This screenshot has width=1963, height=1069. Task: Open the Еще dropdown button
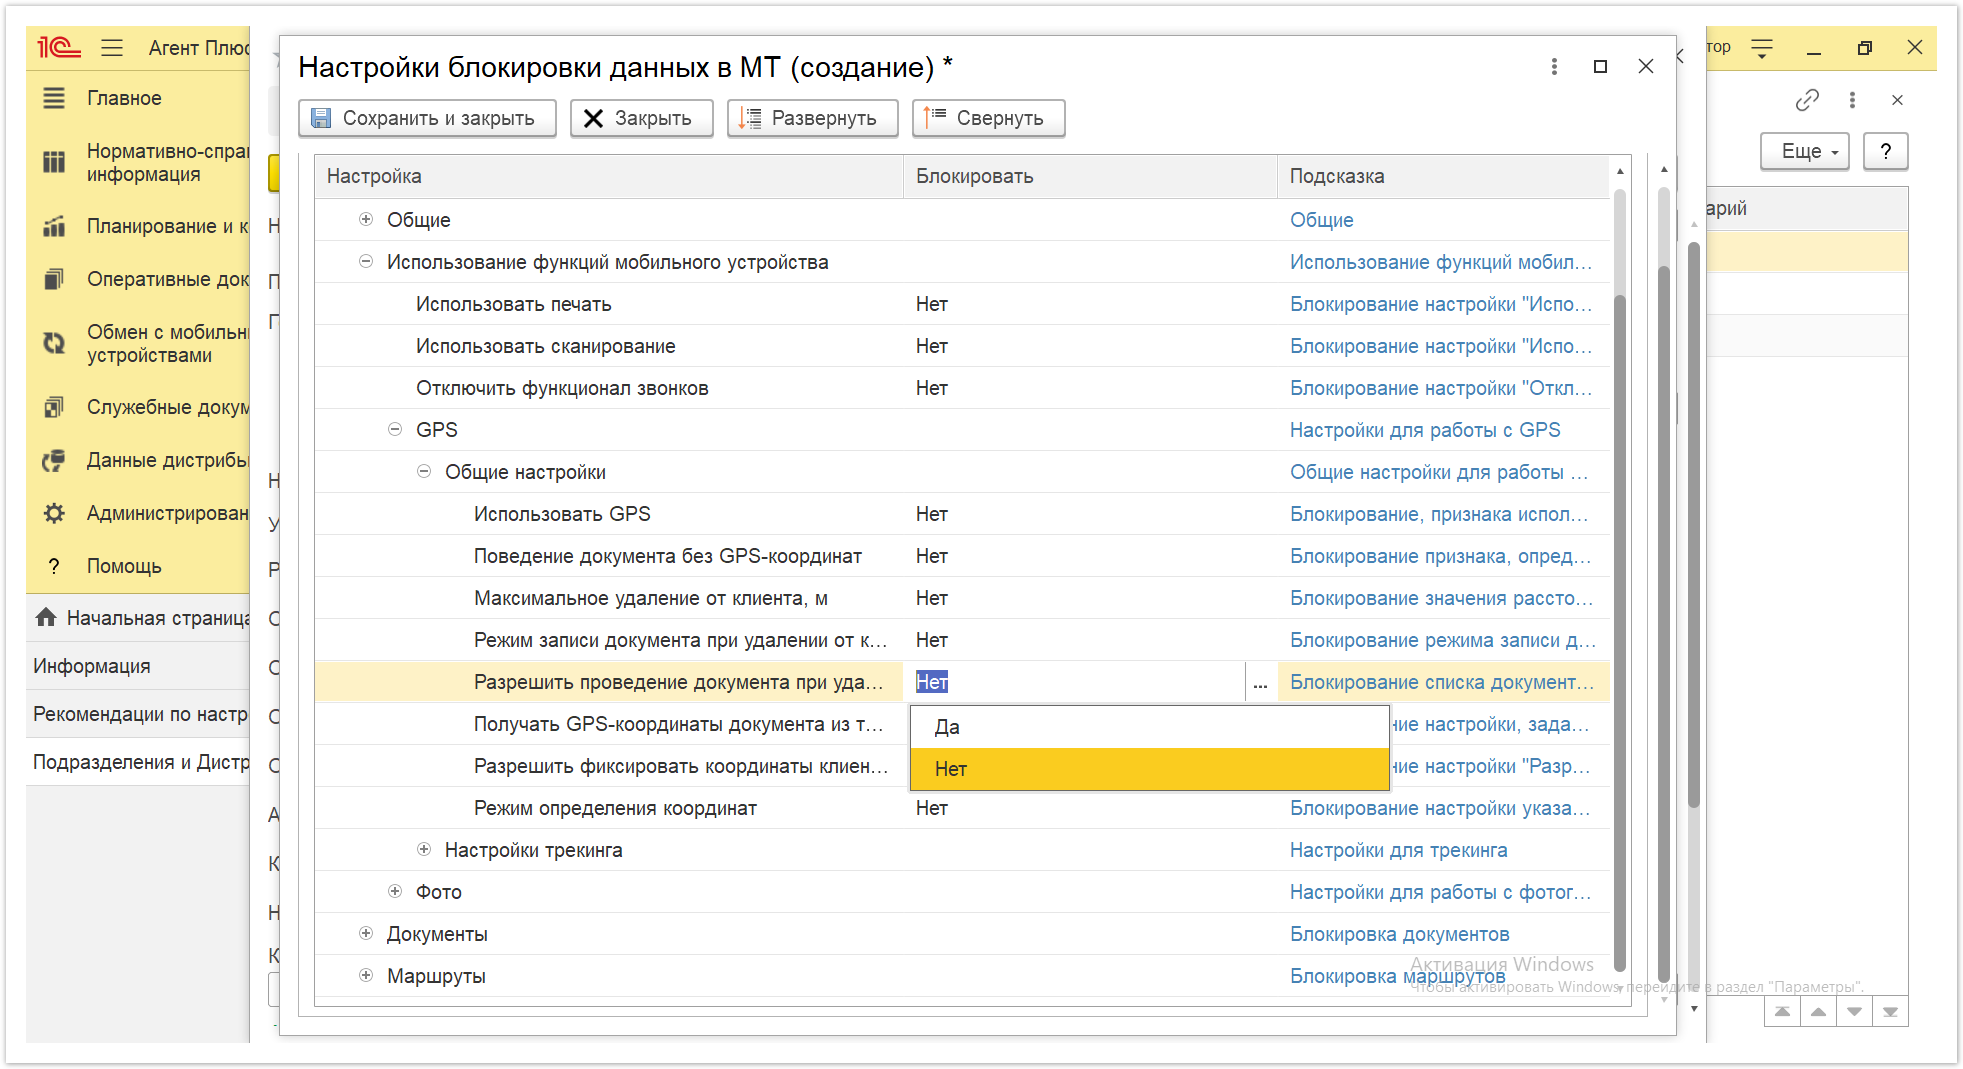click(x=1804, y=151)
